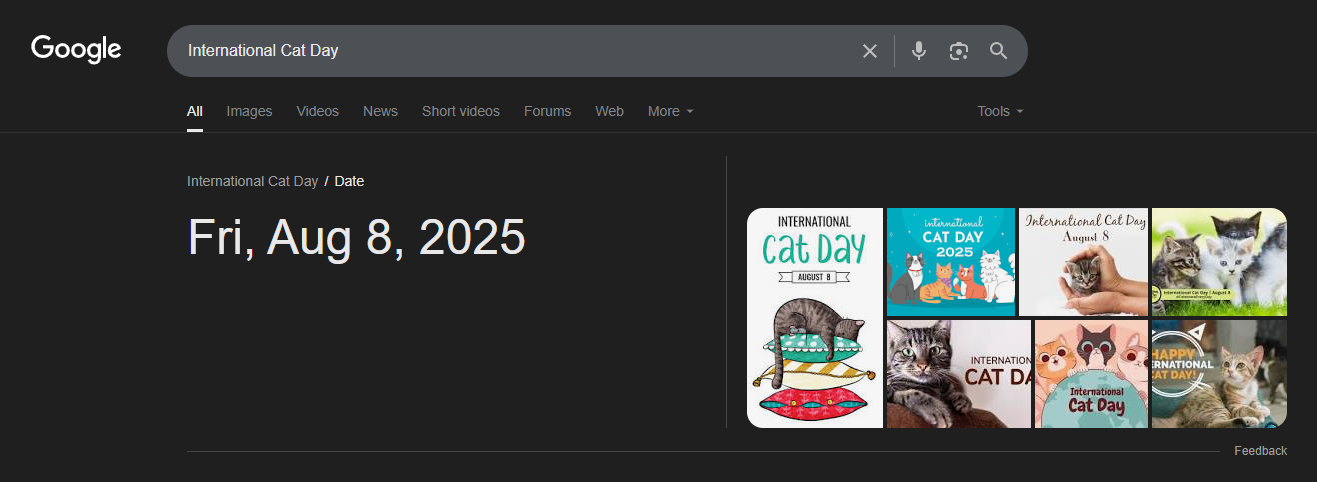Go to the Forums tab
Screen dimensions: 1317x482
point(547,111)
